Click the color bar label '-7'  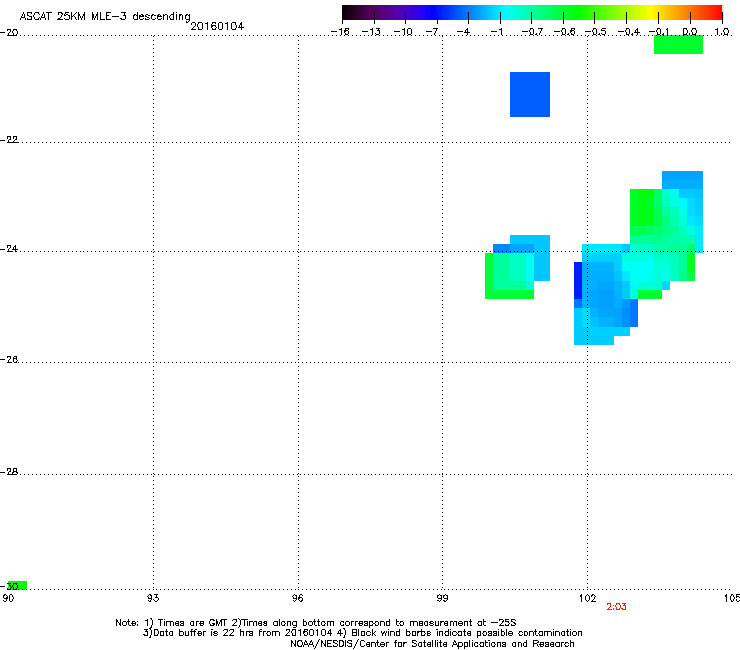coord(433,32)
